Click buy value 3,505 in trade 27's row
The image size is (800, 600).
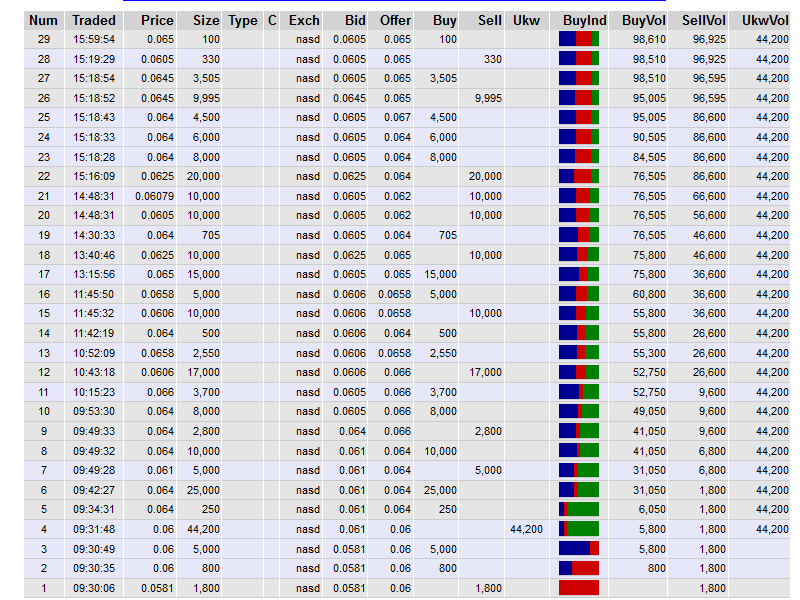click(x=443, y=79)
